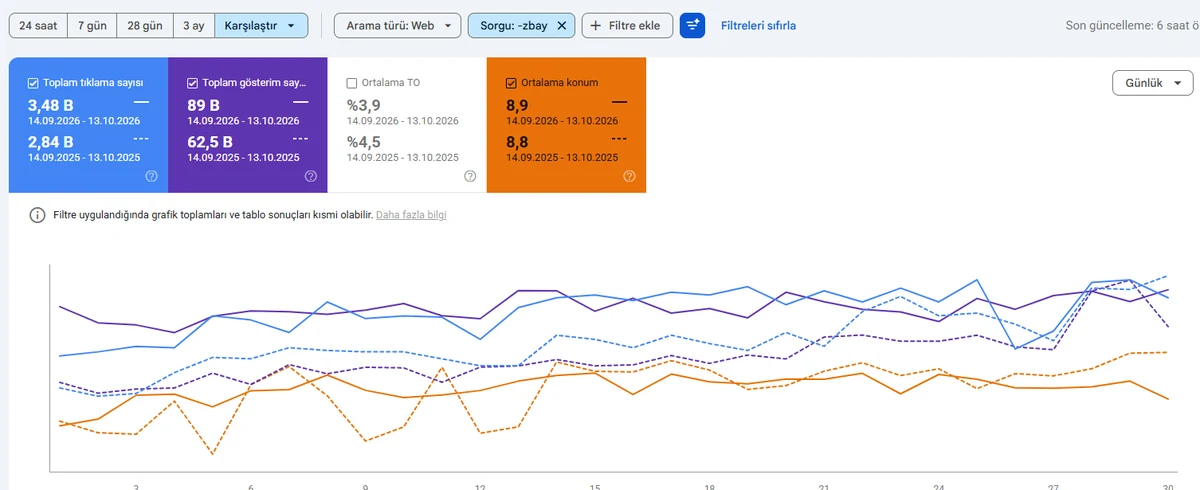1200x490 pixels.
Task: Select the 3 ay date range
Action: coord(193,25)
